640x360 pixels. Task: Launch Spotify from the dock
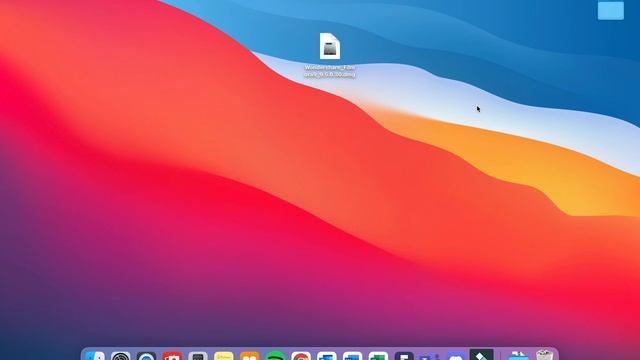pyautogui.click(x=276, y=356)
